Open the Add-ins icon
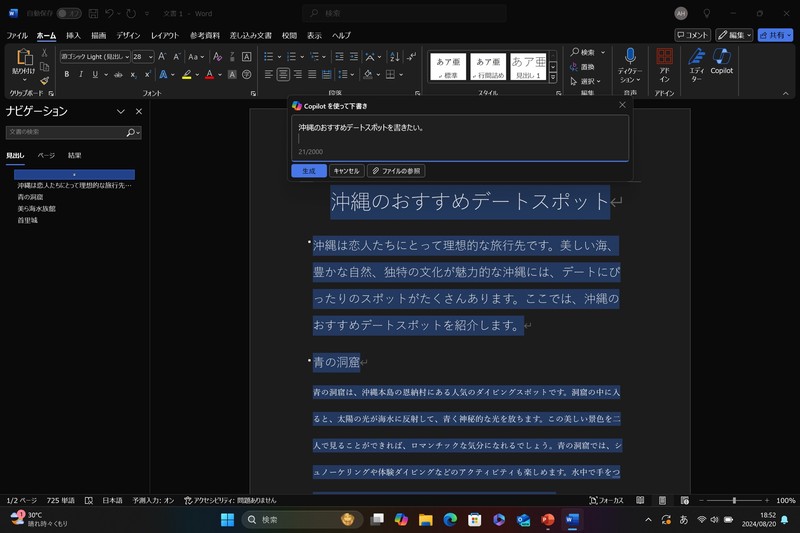 click(x=664, y=56)
